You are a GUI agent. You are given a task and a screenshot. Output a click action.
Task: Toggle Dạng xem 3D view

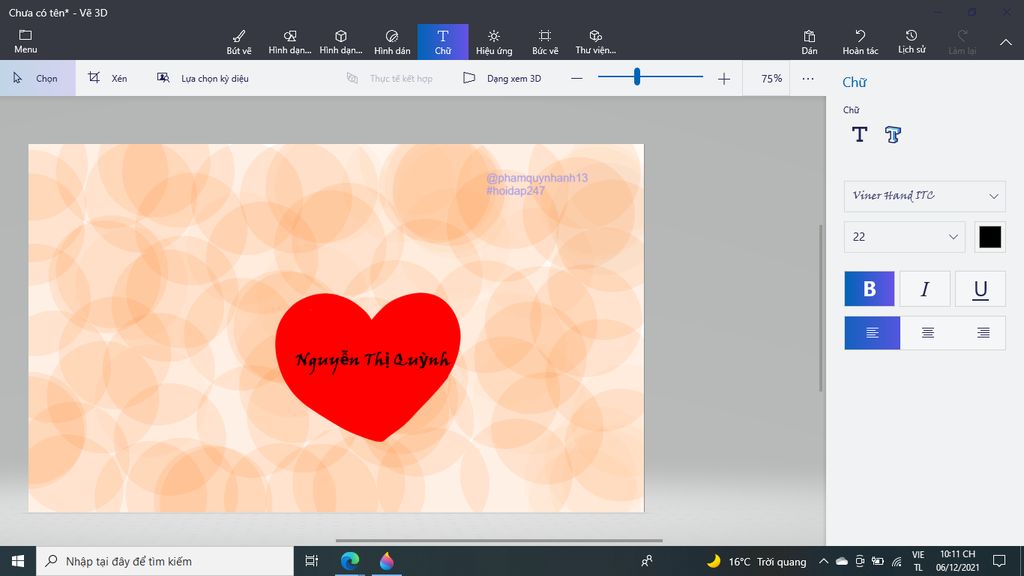point(502,78)
